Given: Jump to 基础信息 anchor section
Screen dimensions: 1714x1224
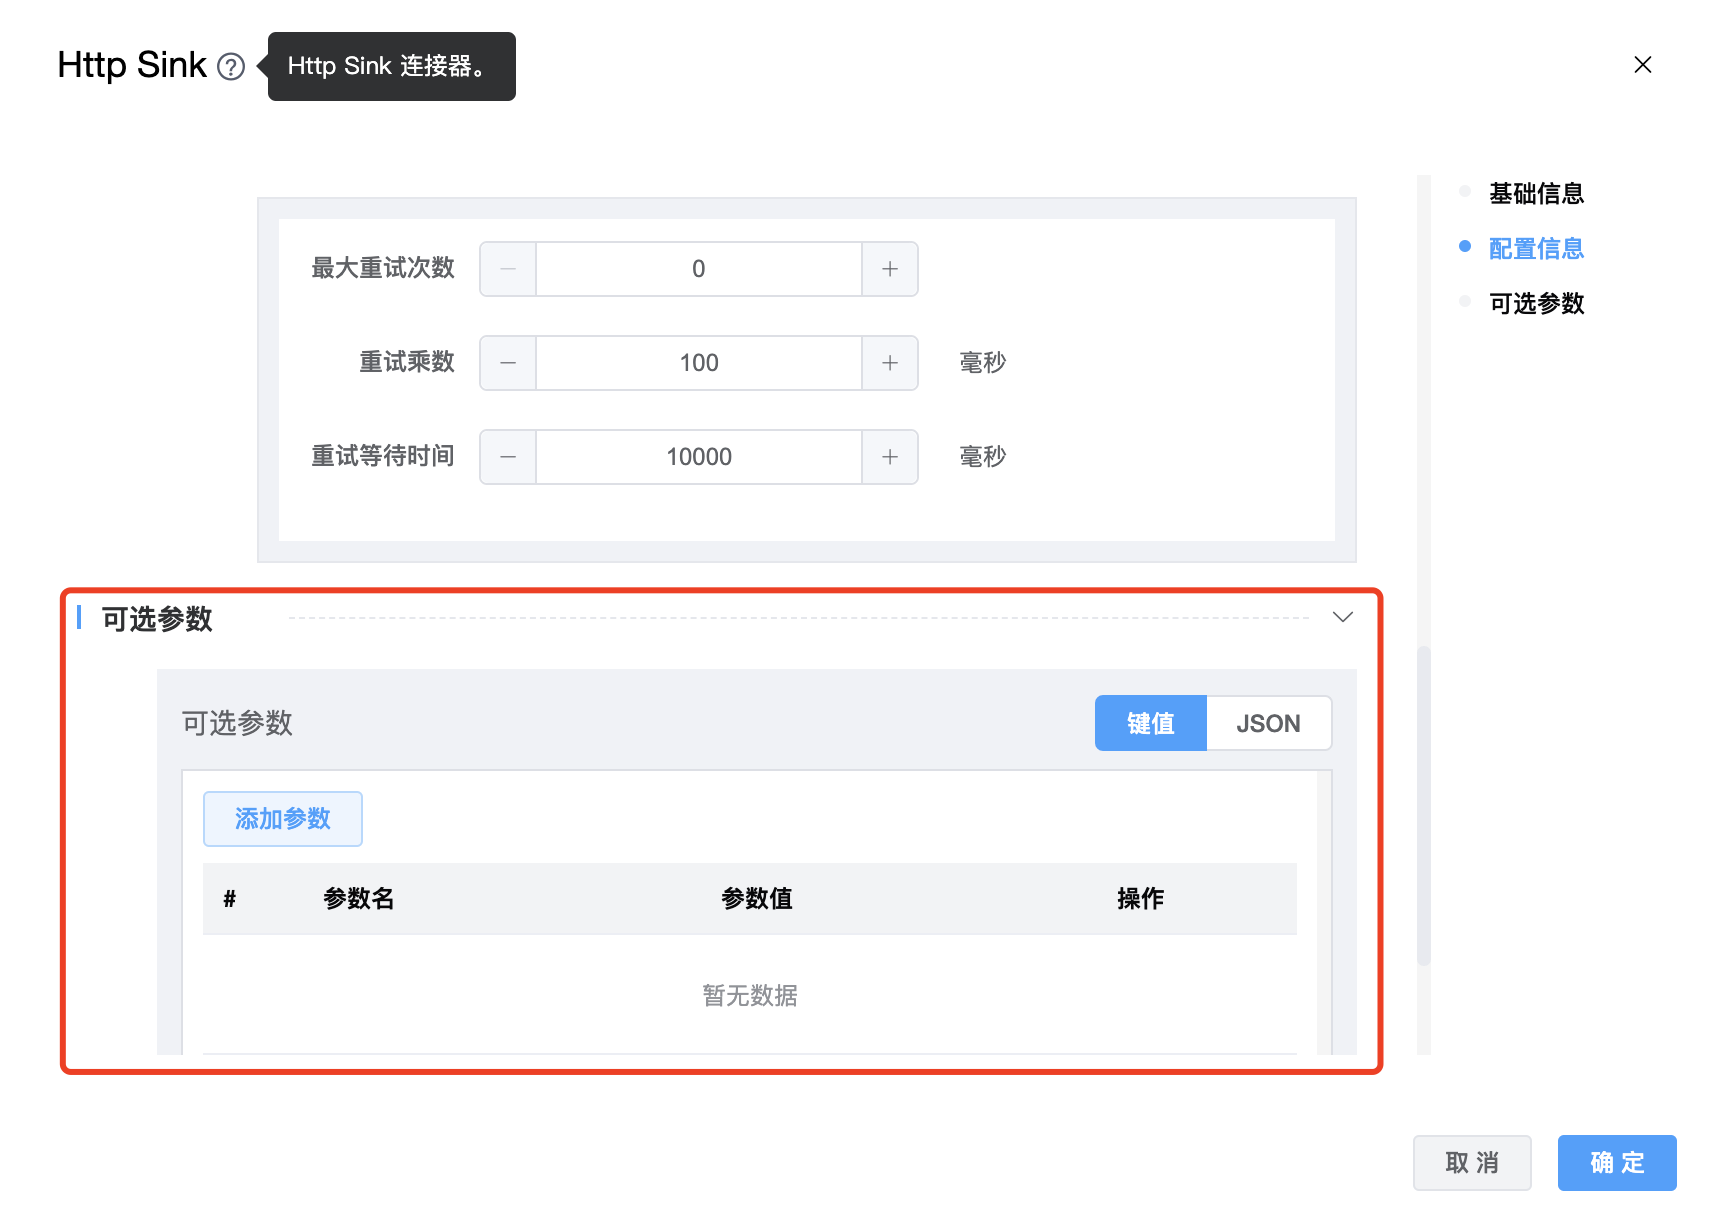Looking at the screenshot, I should (x=1535, y=193).
